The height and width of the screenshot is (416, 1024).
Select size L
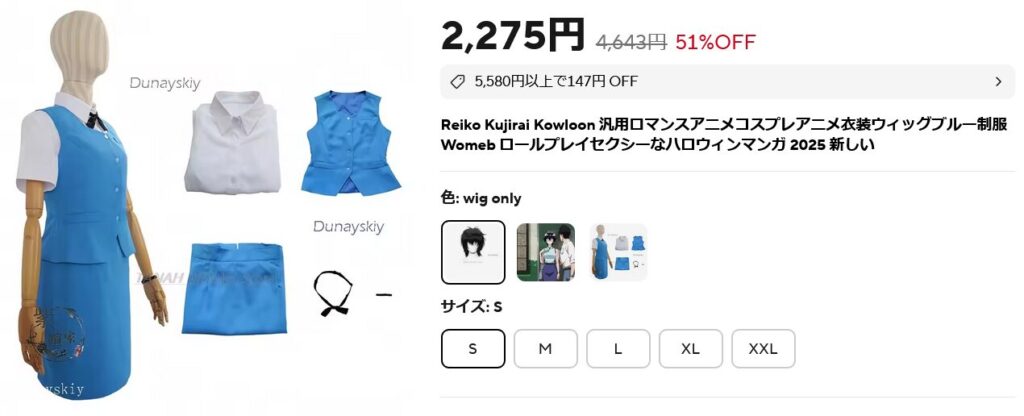point(618,349)
